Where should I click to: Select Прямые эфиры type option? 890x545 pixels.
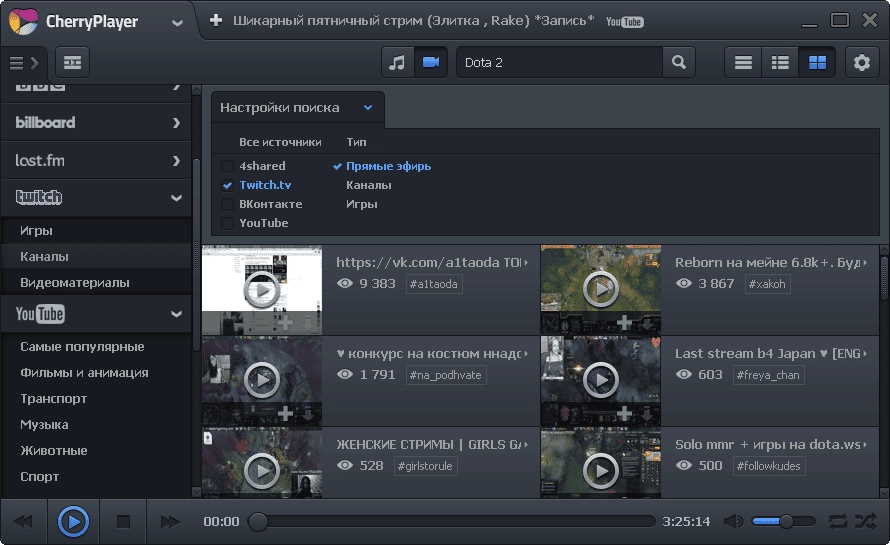[x=388, y=166]
